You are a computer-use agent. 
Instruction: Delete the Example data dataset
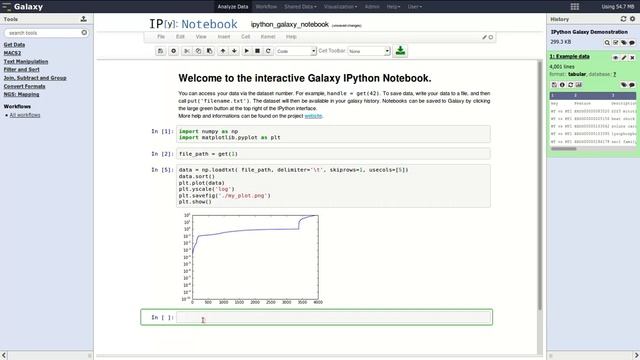pos(632,58)
